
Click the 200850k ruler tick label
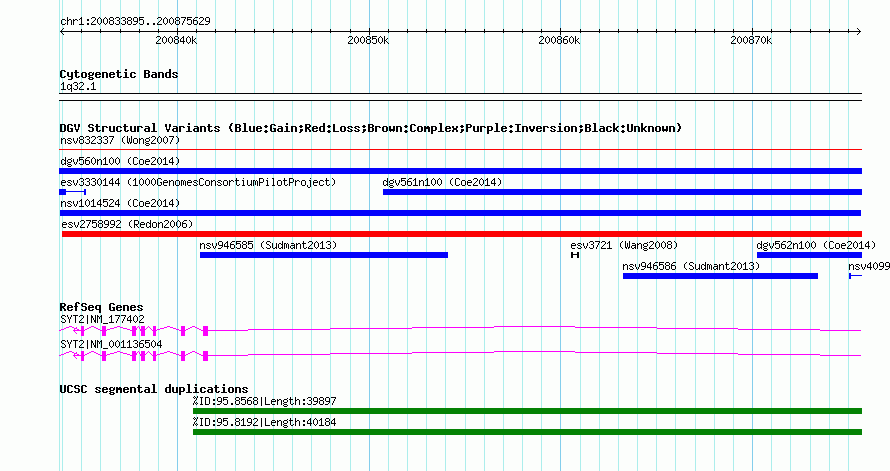[x=368, y=40]
